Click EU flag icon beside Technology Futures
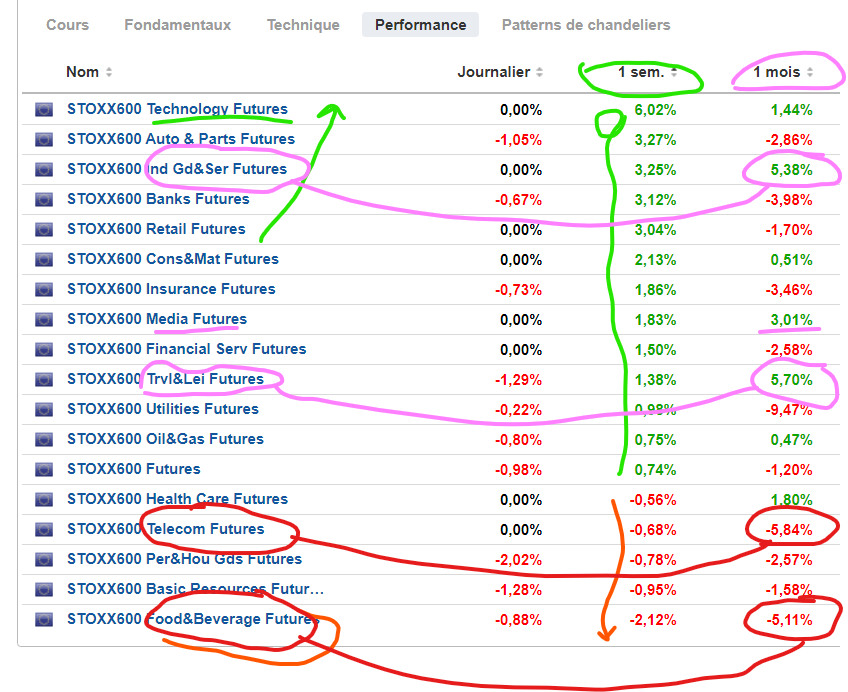 point(44,110)
